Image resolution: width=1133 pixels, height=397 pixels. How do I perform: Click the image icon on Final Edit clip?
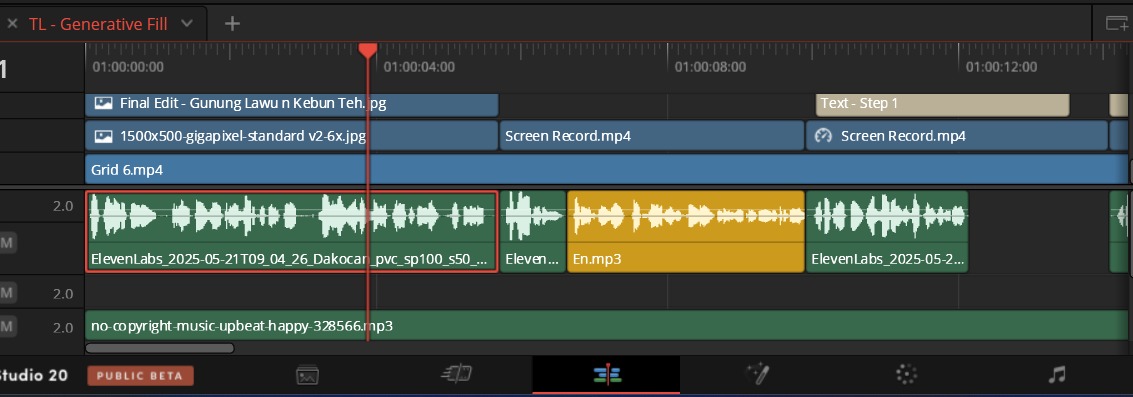103,103
